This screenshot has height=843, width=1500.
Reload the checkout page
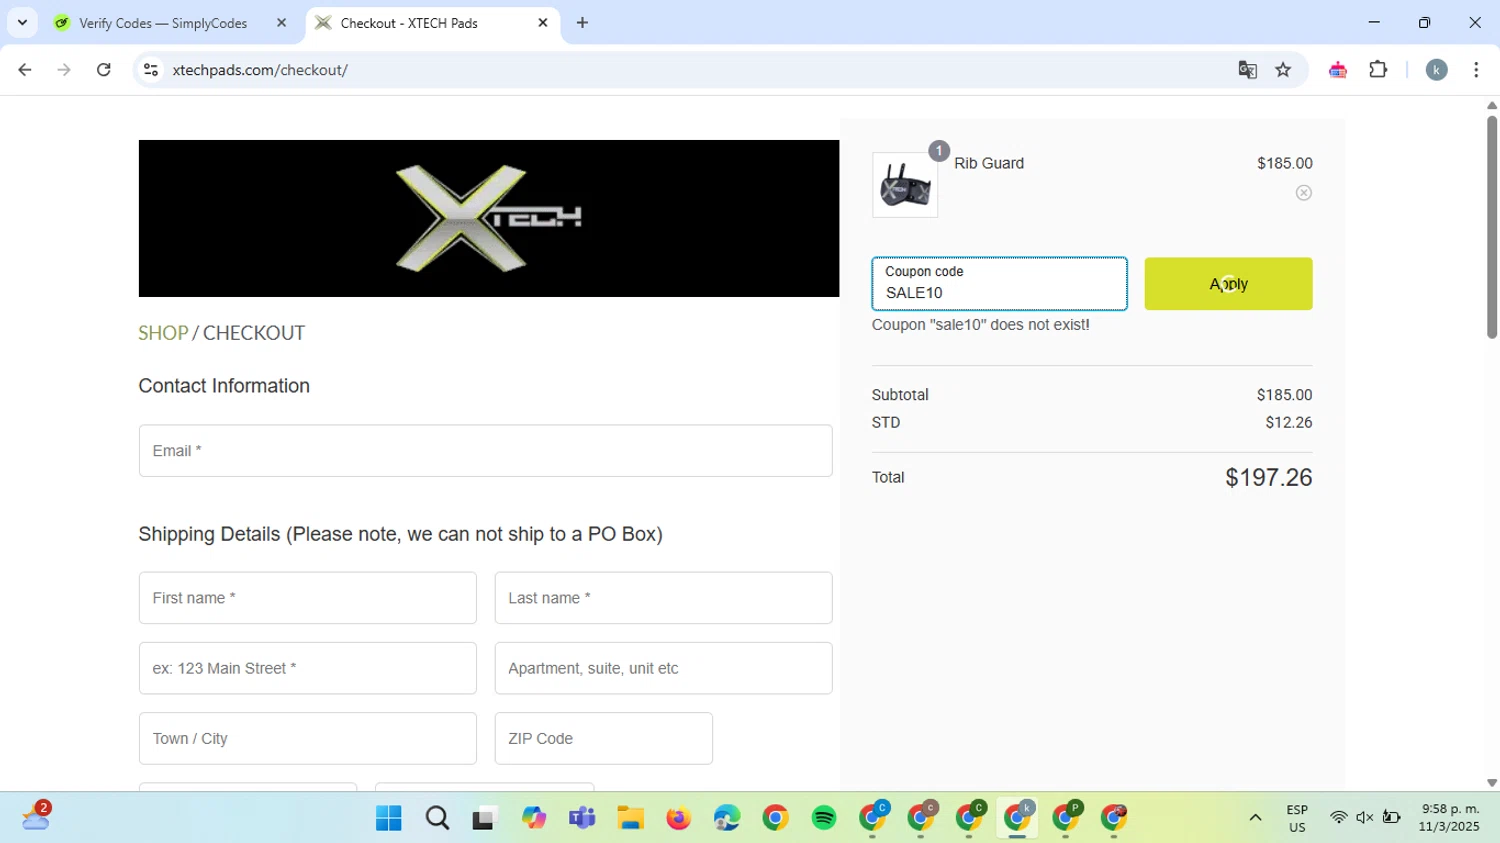tap(104, 70)
